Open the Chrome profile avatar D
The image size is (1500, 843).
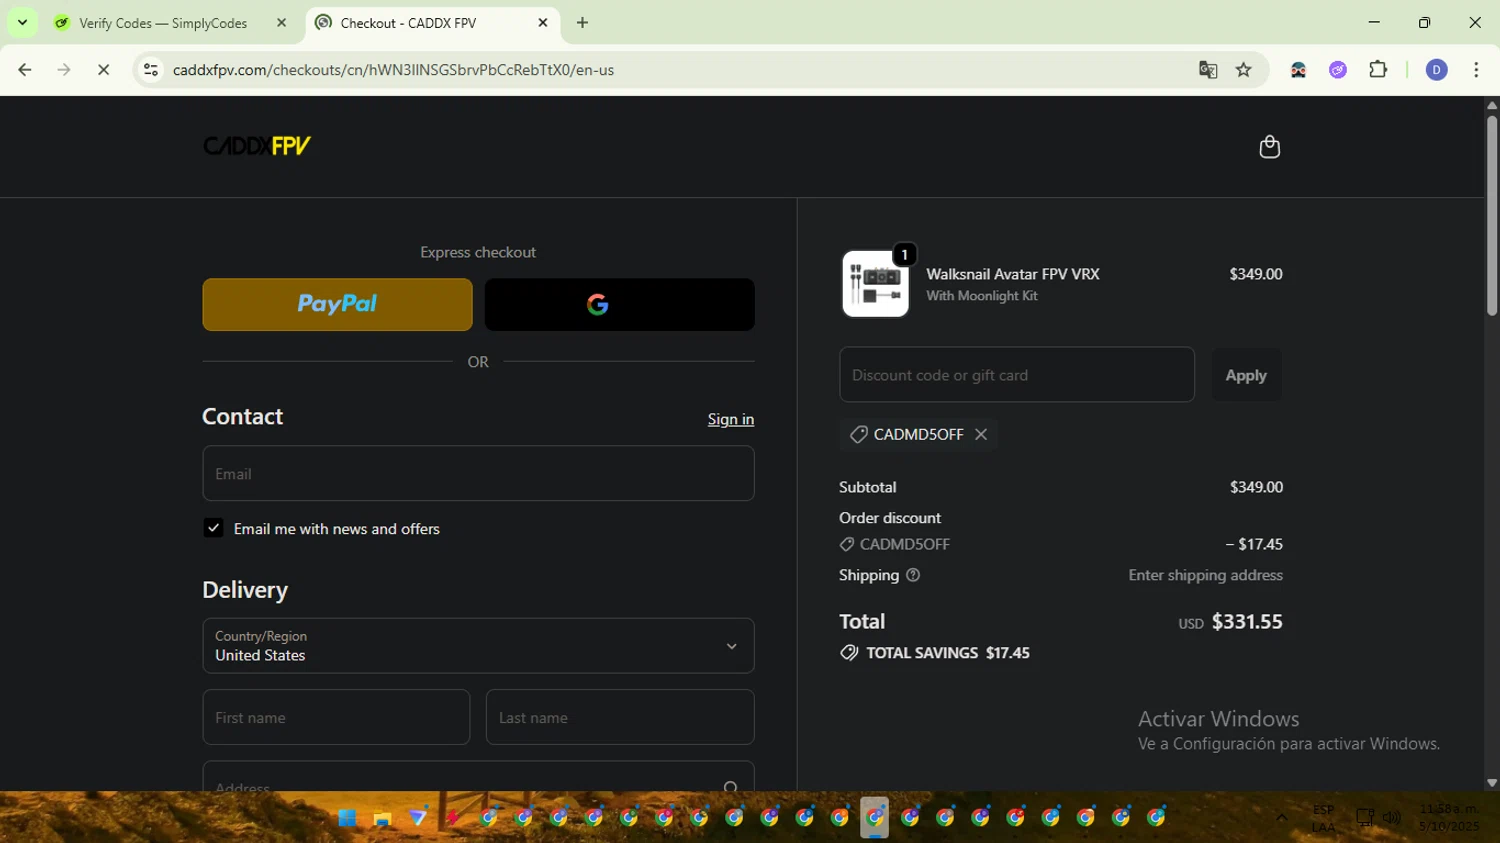[x=1437, y=70]
